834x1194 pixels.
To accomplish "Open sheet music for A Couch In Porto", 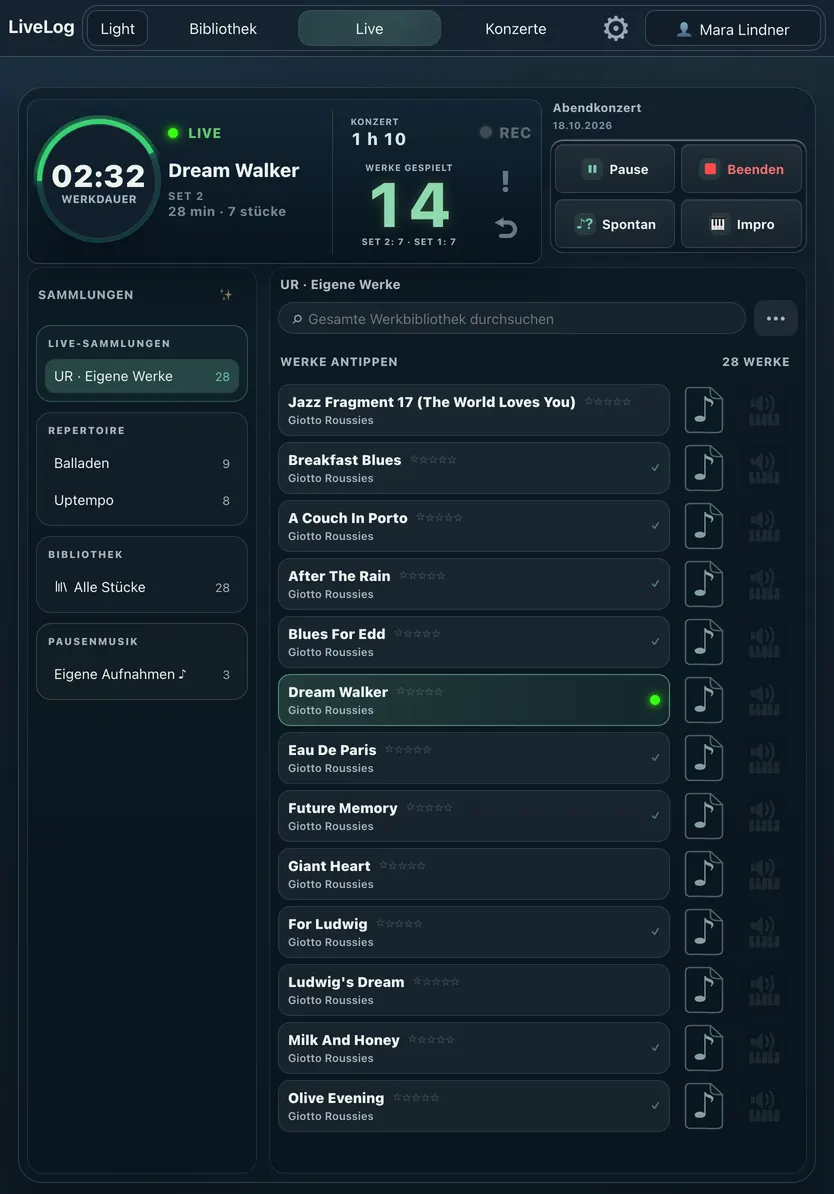I will (704, 526).
